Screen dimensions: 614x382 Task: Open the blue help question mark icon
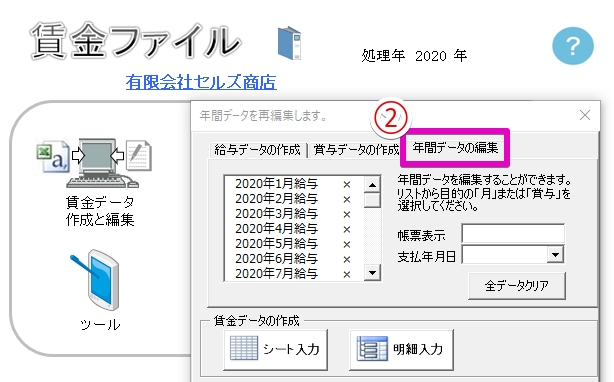[573, 46]
